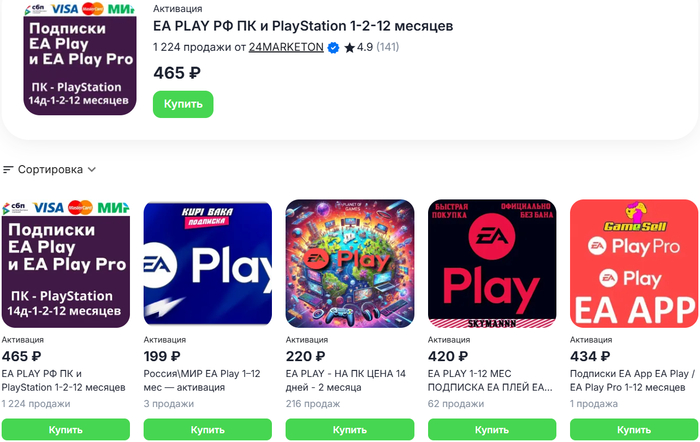Expand the Сортировка dropdown chevron
This screenshot has width=700, height=442.
92,170
